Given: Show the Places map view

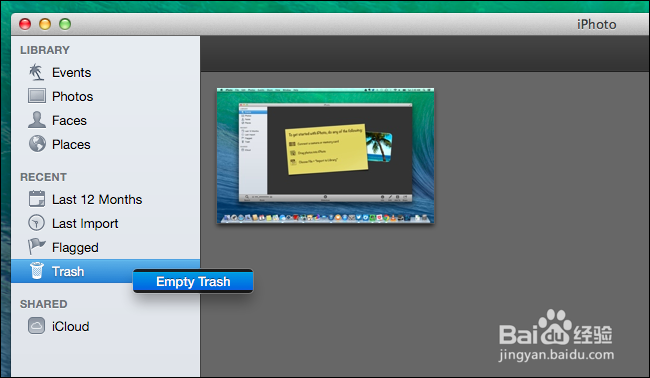Looking at the screenshot, I should point(71,145).
